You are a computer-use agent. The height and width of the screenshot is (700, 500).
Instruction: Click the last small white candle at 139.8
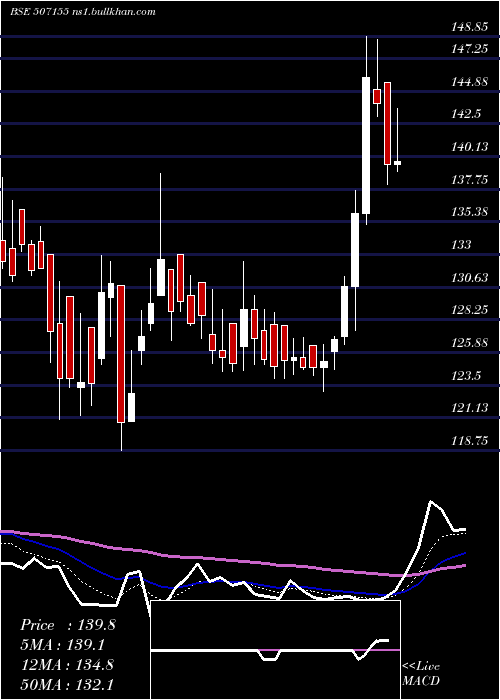point(397,163)
